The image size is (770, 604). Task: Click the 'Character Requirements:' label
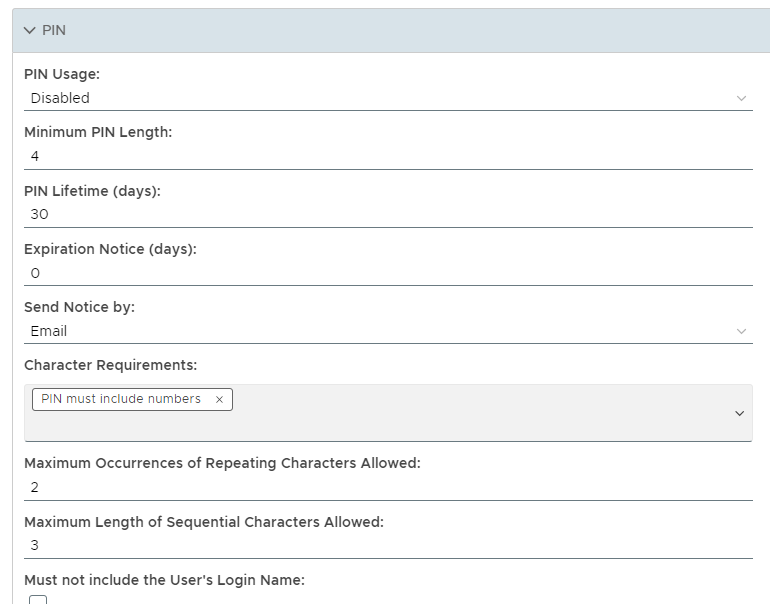(108, 365)
